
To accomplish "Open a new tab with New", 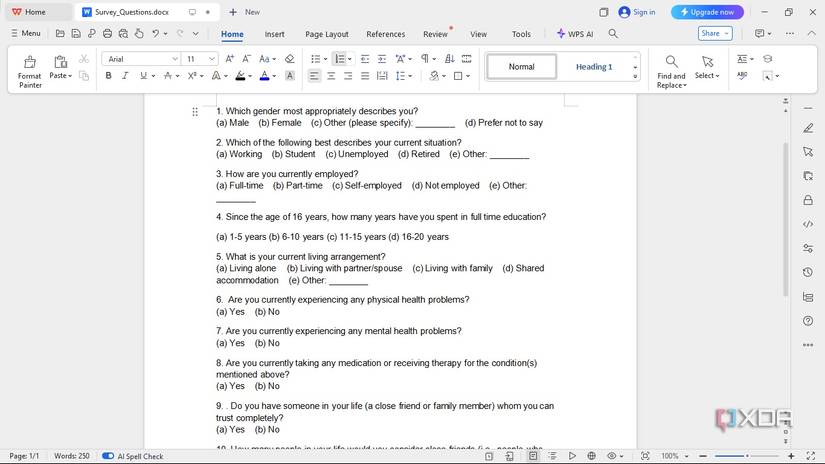I will pos(245,12).
